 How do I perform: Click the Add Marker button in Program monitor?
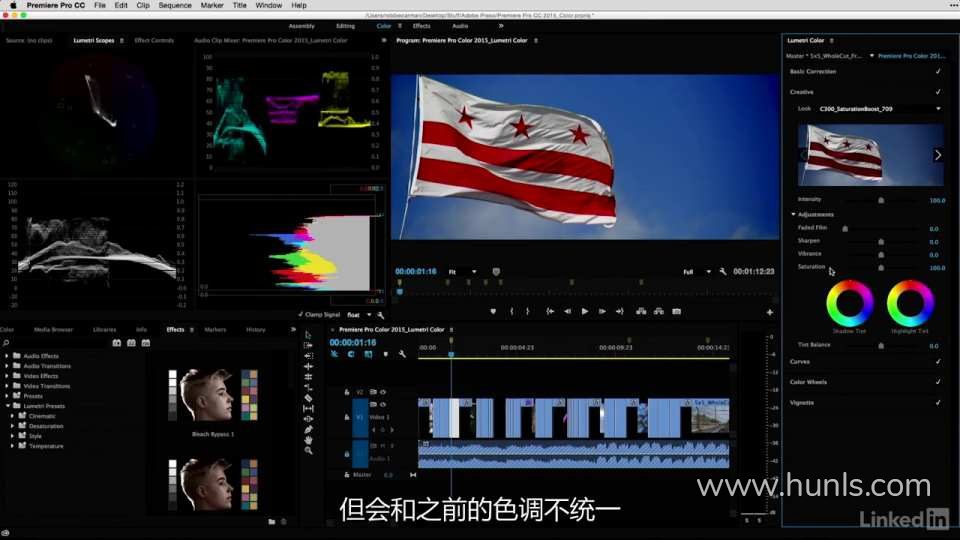(x=493, y=312)
